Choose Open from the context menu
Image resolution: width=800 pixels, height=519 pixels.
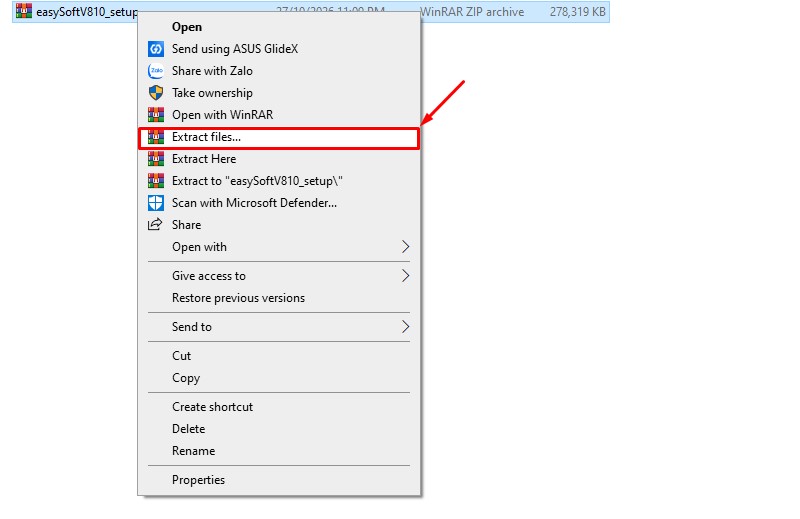pos(279,27)
